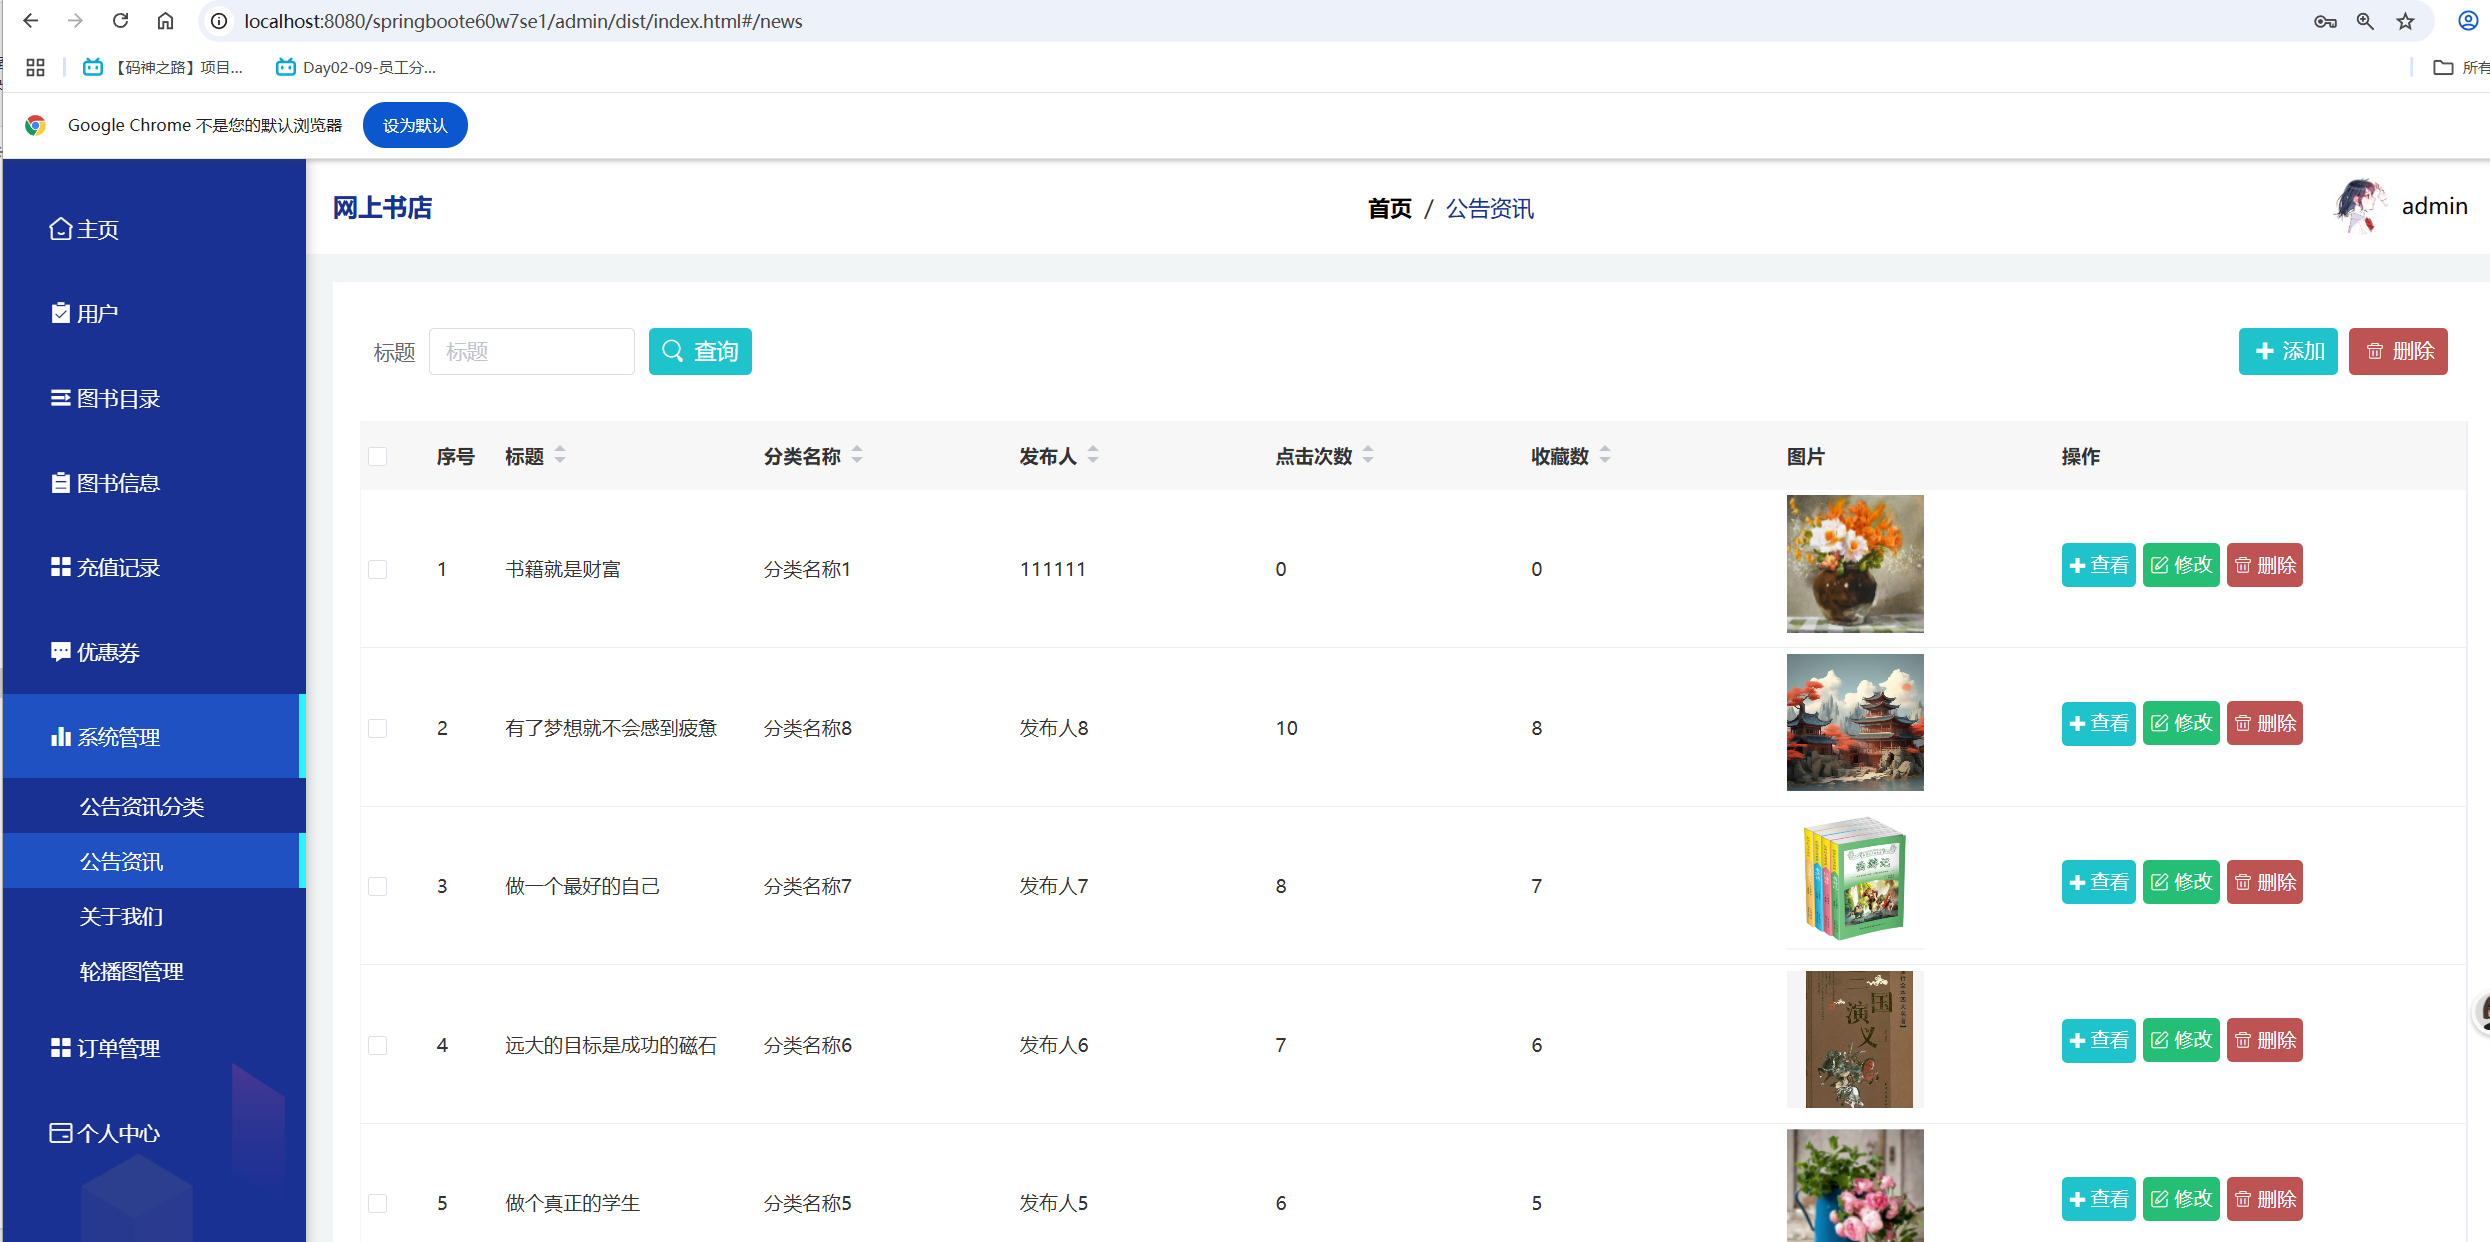Screen dimensions: 2490x1242
Task: Open the Chrome apps grid icon
Action: pos(36,67)
